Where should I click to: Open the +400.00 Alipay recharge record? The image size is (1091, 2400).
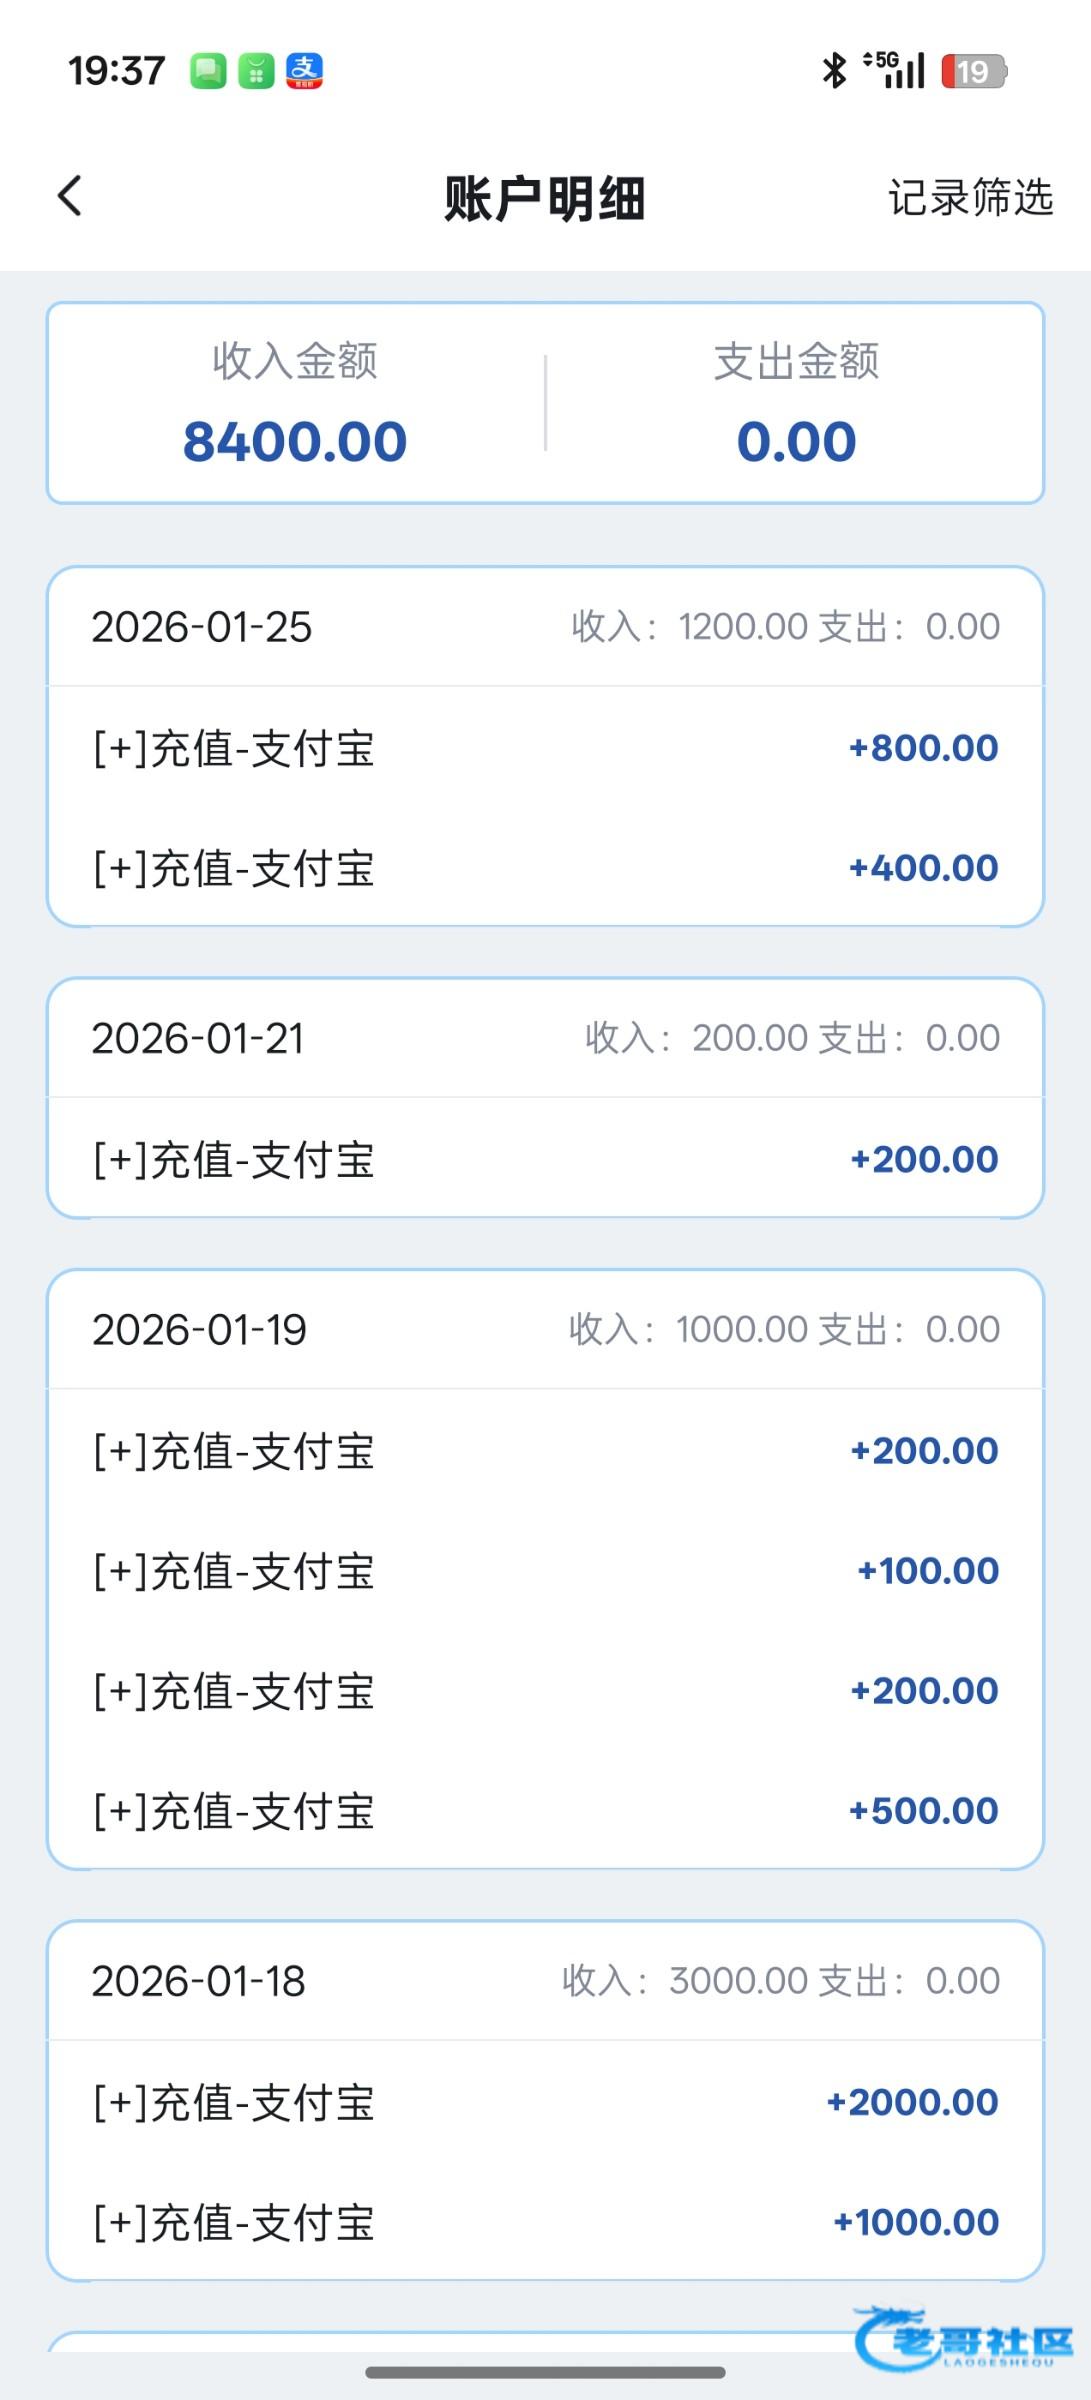point(545,868)
